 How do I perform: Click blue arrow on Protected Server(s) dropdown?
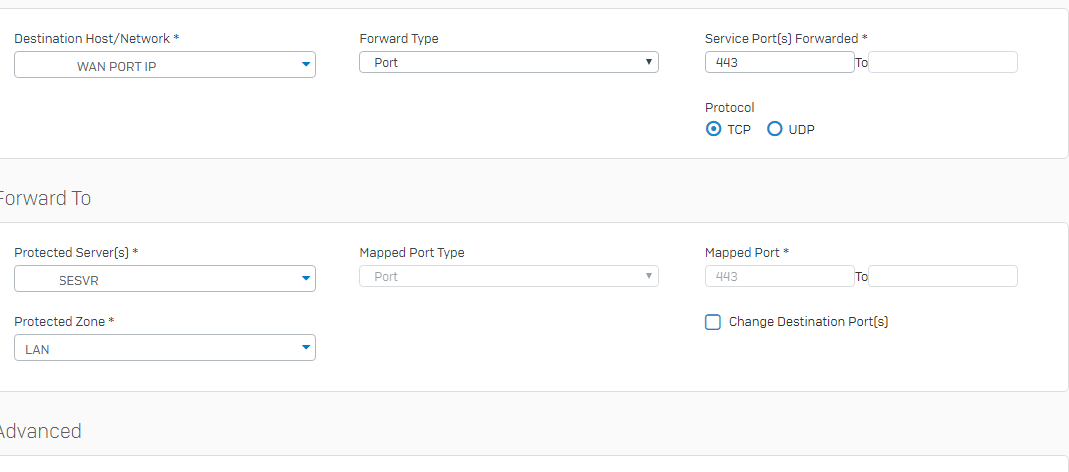click(306, 278)
